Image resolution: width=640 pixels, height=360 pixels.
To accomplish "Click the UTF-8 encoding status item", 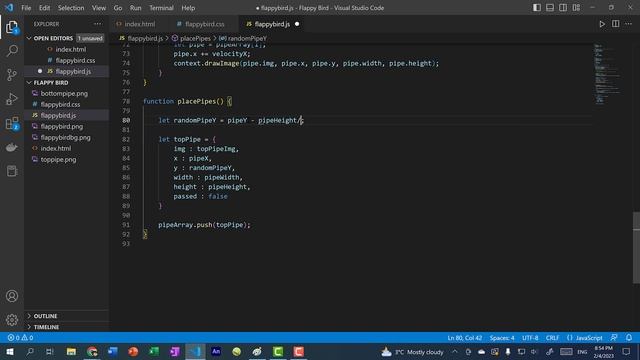I will coord(530,338).
